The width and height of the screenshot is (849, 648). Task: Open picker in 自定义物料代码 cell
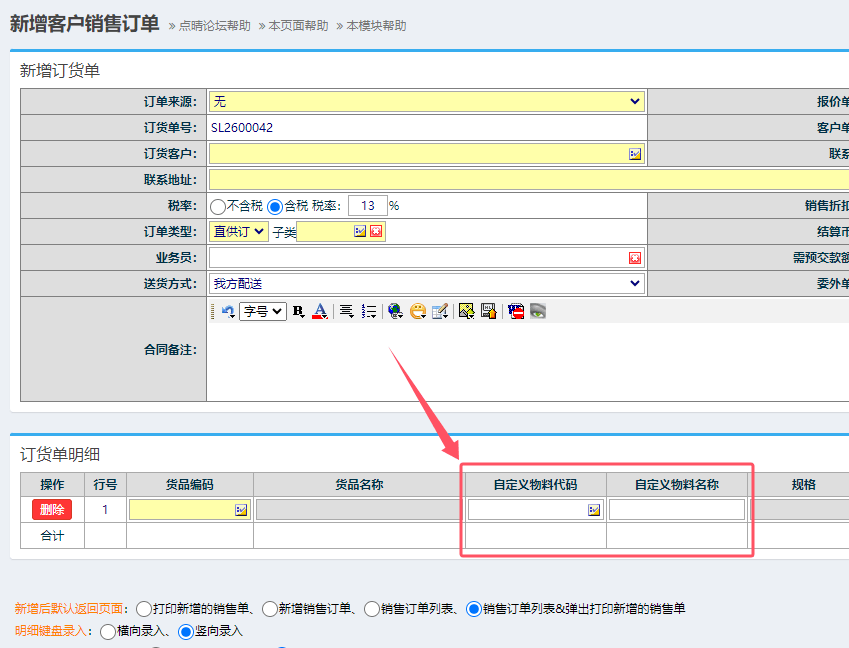[x=594, y=509]
